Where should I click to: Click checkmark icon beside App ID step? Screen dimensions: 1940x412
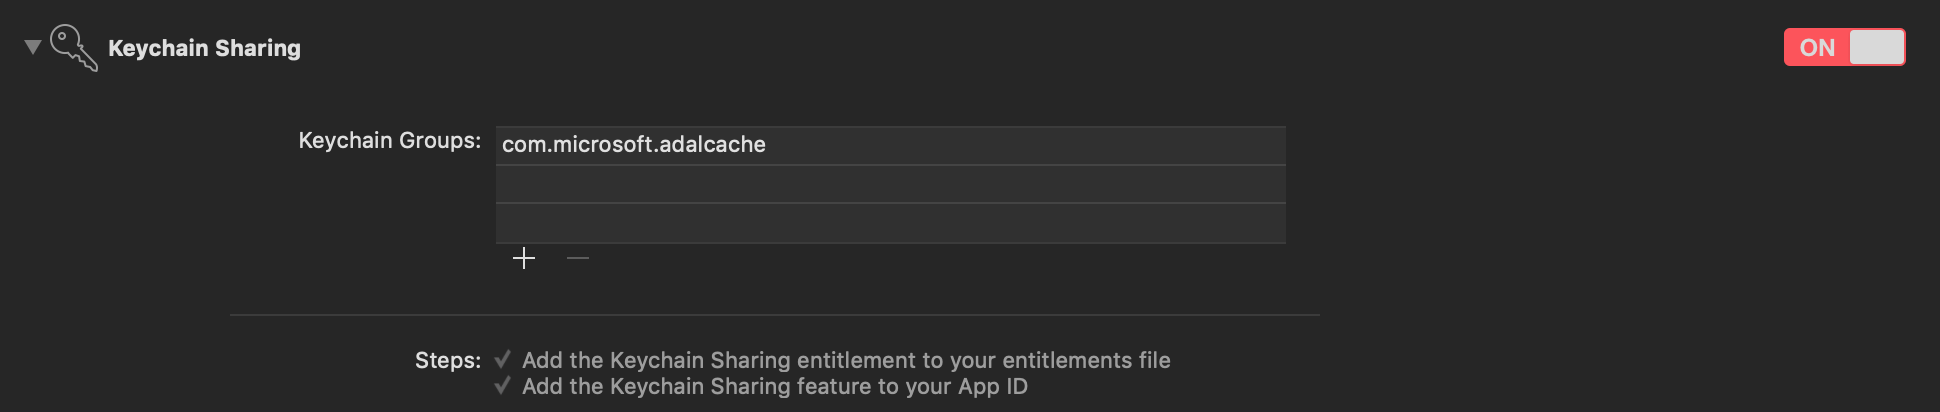[503, 385]
